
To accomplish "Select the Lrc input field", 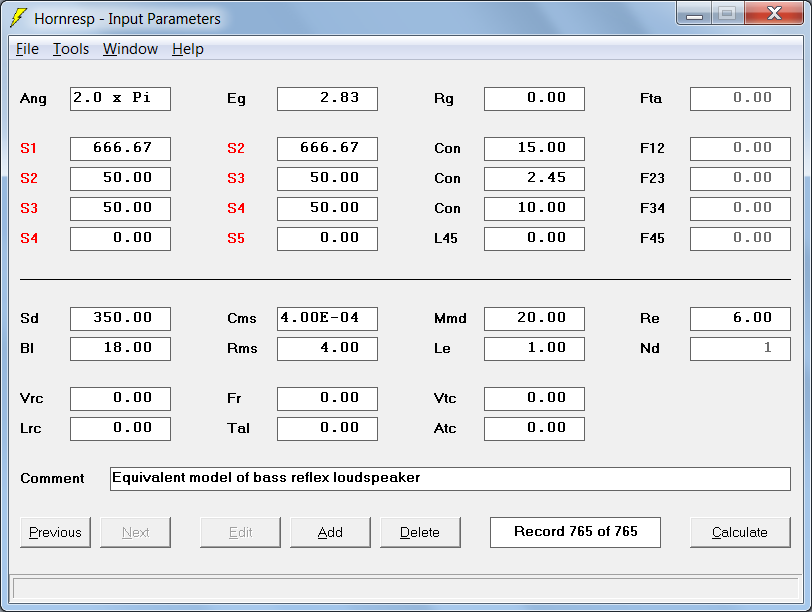I will click(120, 429).
